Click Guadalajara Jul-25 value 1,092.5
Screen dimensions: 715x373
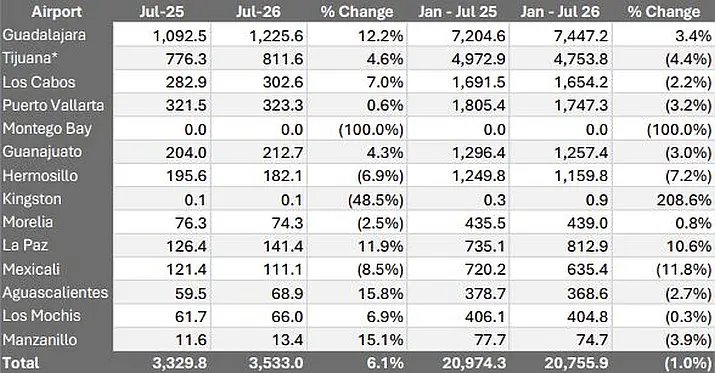coord(180,36)
